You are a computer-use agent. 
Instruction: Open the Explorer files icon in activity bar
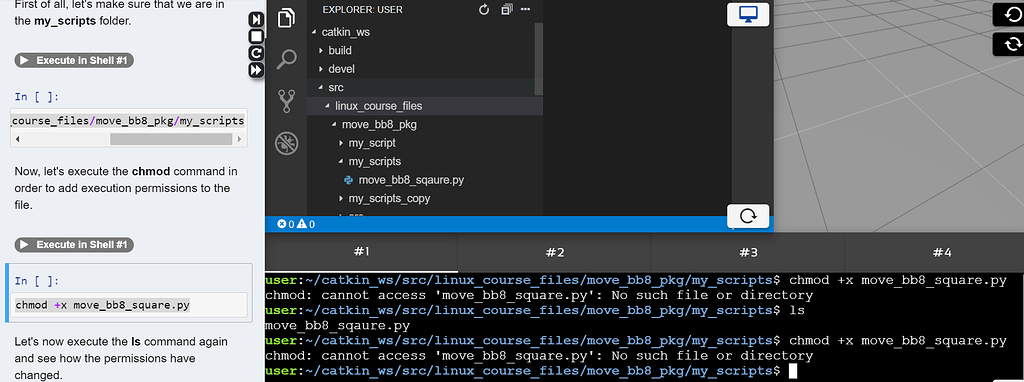(x=287, y=17)
